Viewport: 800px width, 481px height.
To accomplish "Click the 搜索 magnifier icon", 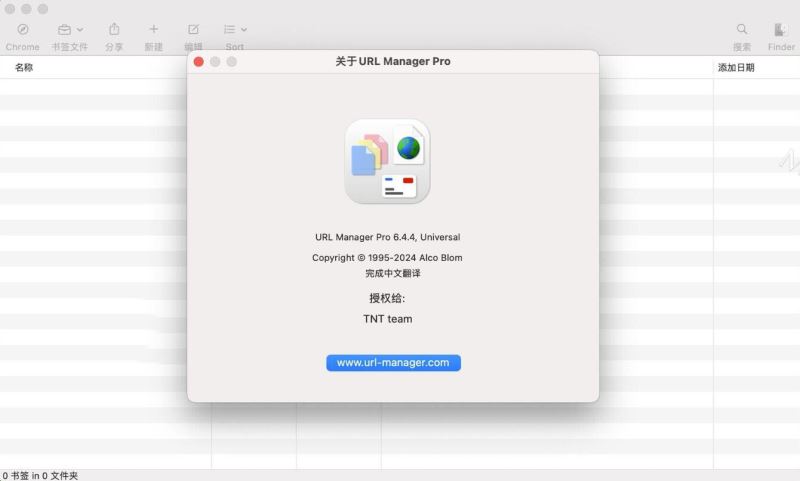I will pyautogui.click(x=742, y=29).
